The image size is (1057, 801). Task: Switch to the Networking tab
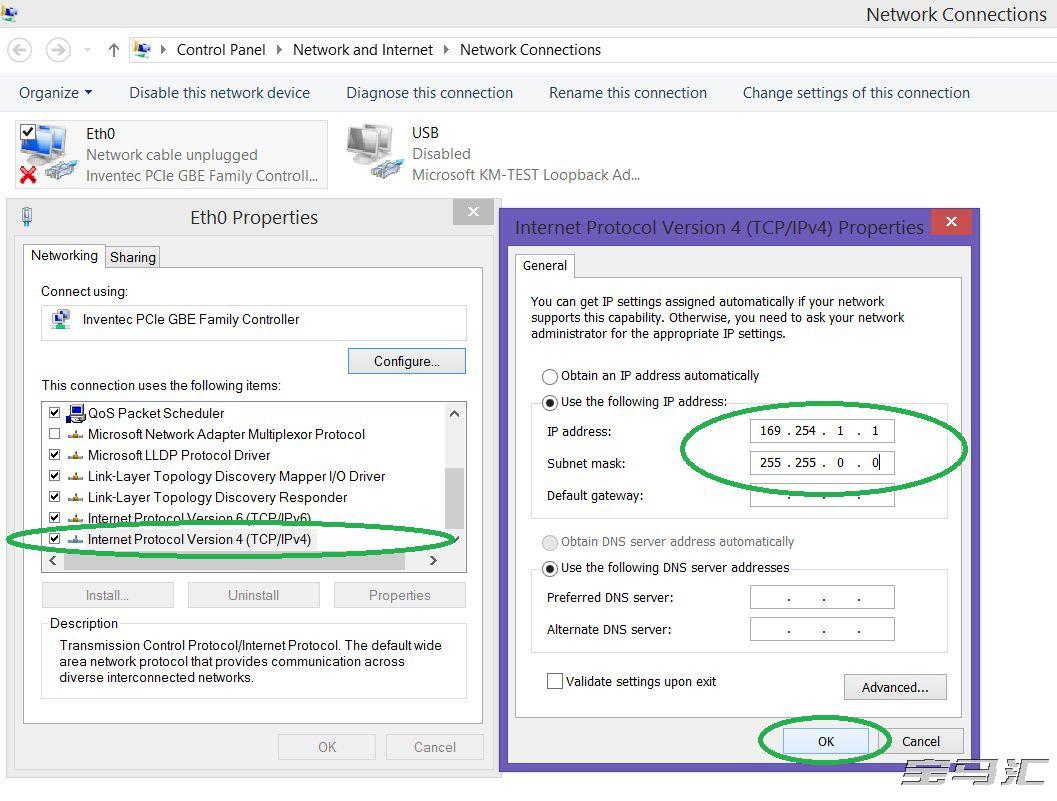(64, 256)
